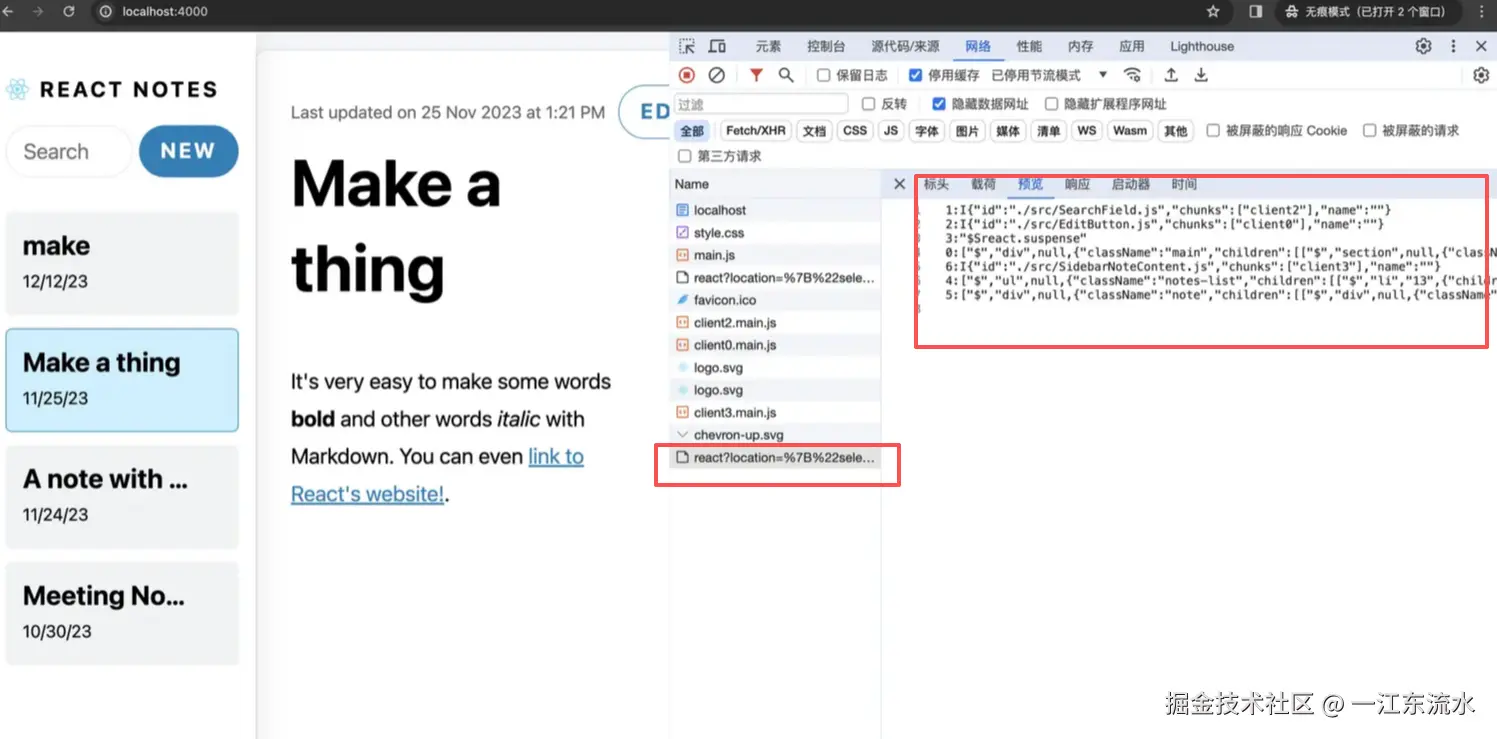This screenshot has width=1497, height=739.
Task: Go forward in browser history
Action: click(38, 12)
